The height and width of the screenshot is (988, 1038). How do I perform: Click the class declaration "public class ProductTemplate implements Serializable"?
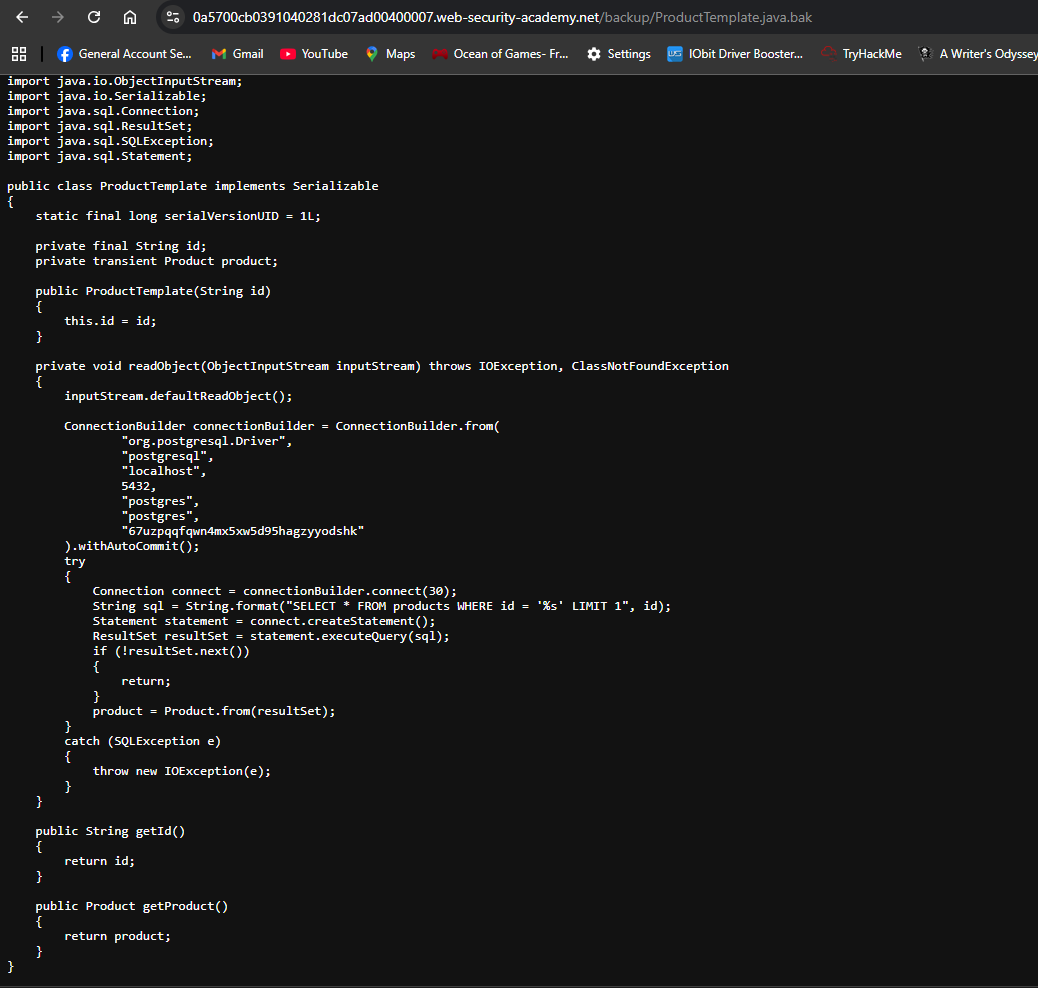click(x=193, y=186)
